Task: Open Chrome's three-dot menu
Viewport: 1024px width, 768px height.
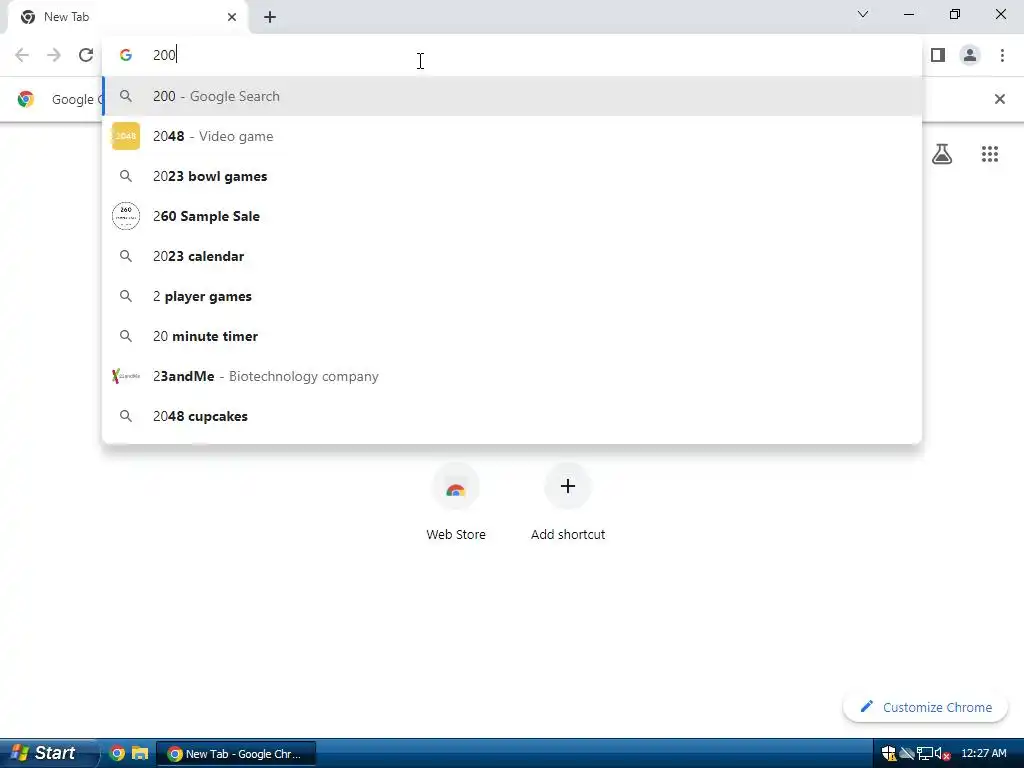Action: coord(1002,55)
